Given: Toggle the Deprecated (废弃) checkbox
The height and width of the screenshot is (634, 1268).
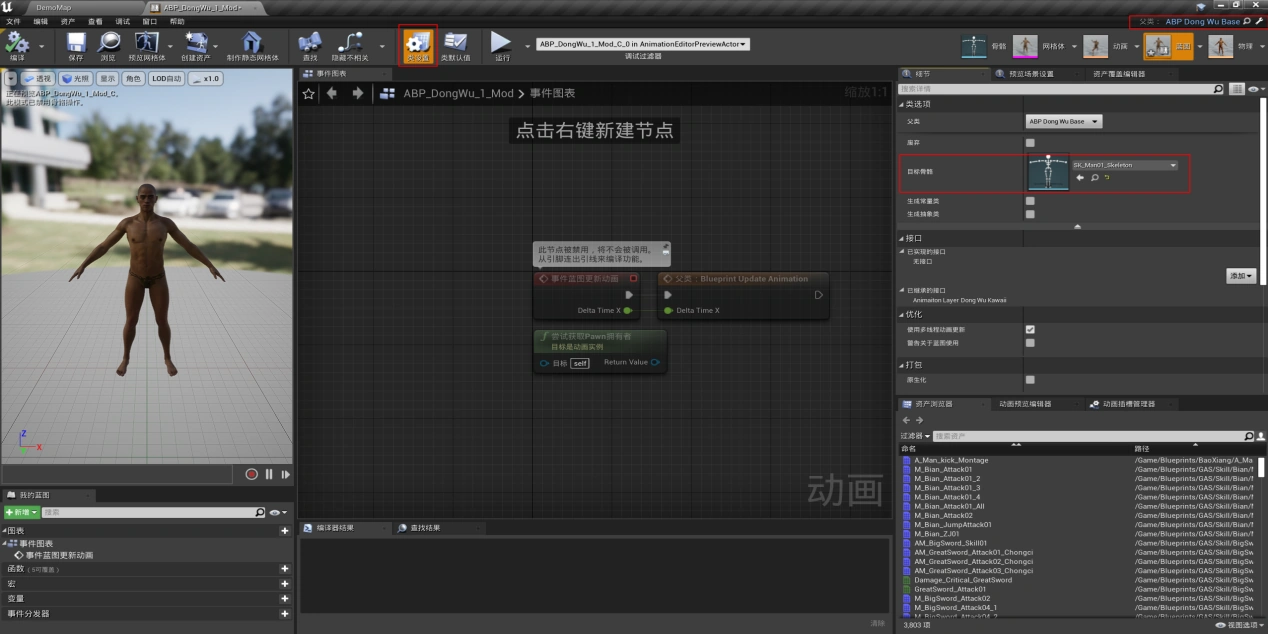Looking at the screenshot, I should click(1030, 143).
